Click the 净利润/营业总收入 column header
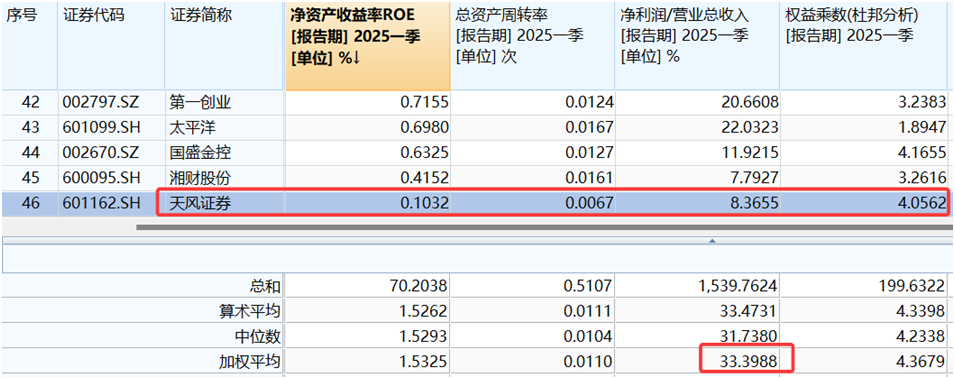Screen dimensions: 955x379 (x=697, y=46)
